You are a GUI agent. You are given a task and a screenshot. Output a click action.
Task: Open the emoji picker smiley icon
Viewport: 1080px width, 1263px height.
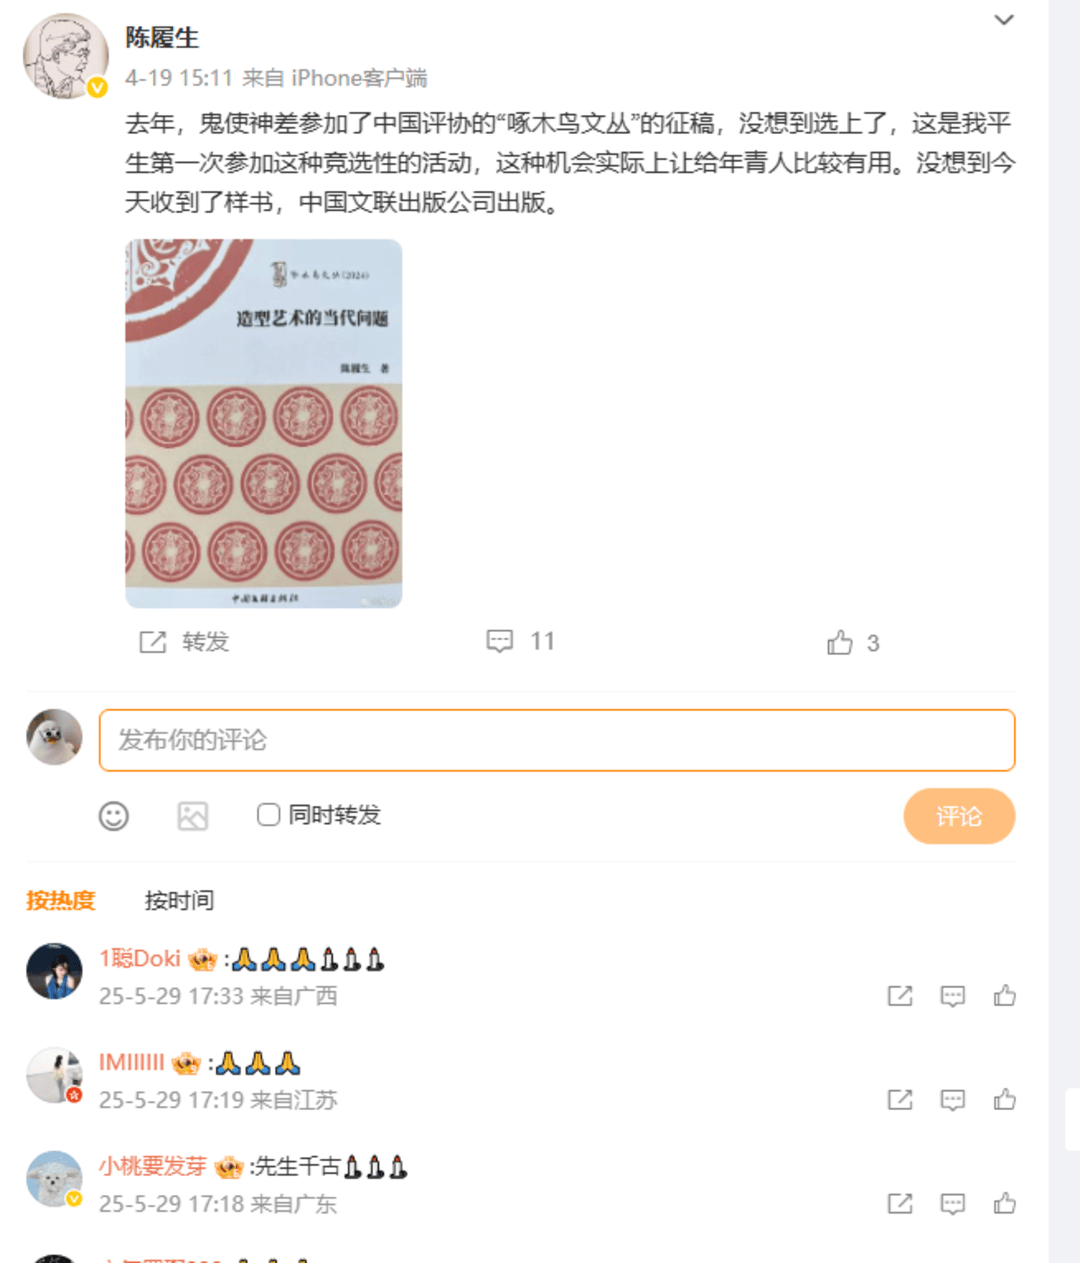click(x=114, y=816)
